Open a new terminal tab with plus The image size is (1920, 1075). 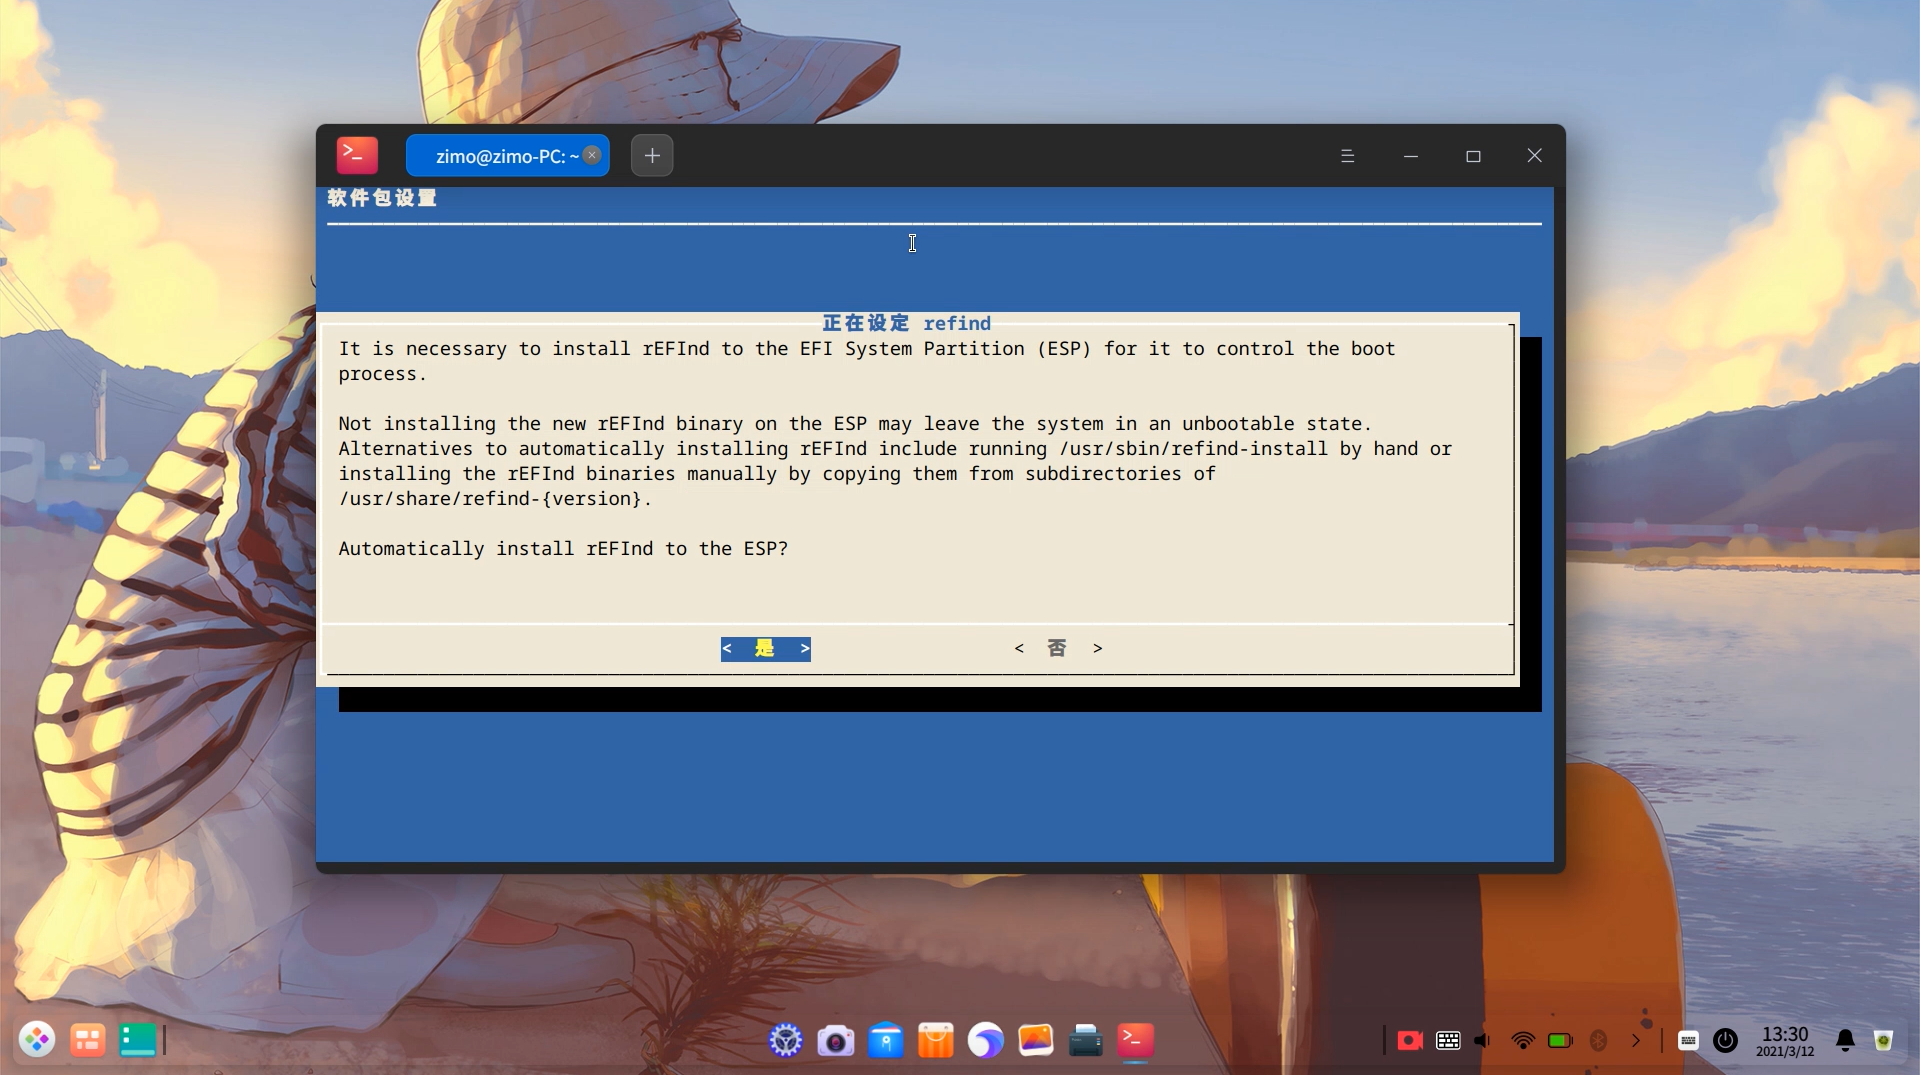coord(651,155)
